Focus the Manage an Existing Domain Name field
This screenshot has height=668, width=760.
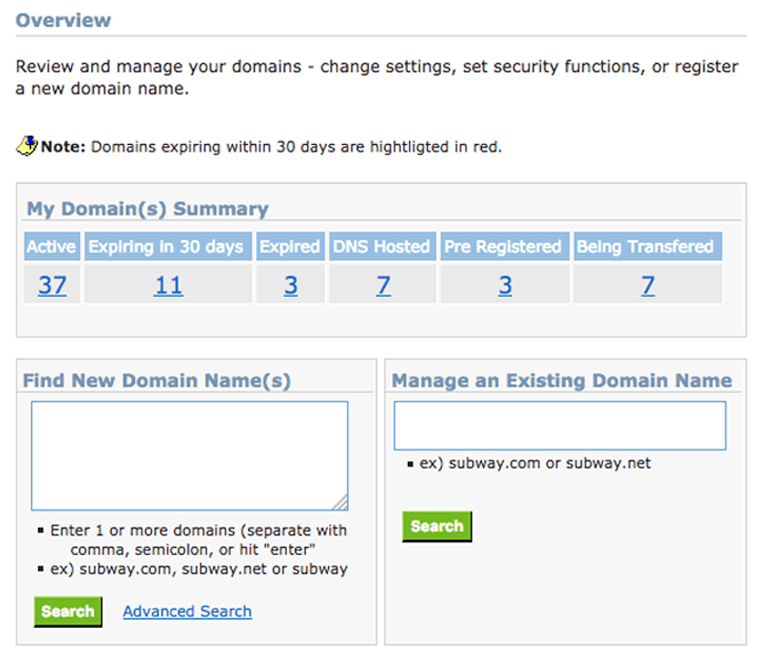(x=560, y=426)
